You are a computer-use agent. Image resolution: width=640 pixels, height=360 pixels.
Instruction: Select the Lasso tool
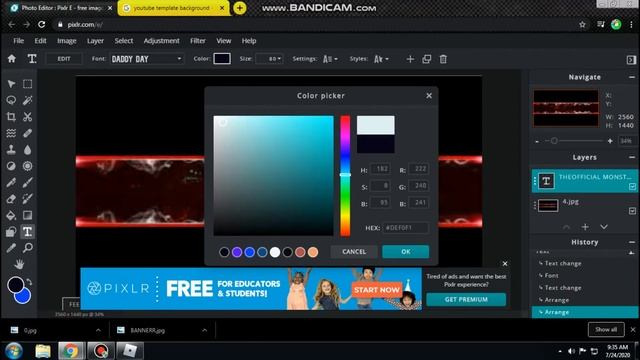pos(11,100)
